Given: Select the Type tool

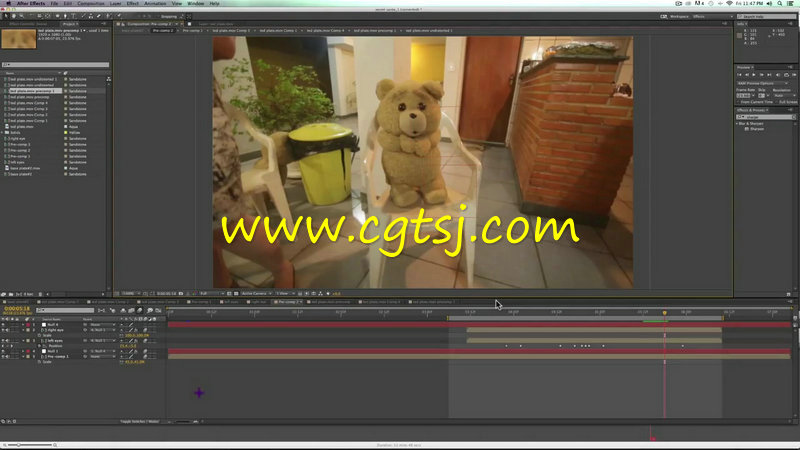Looking at the screenshot, I should 73,16.
